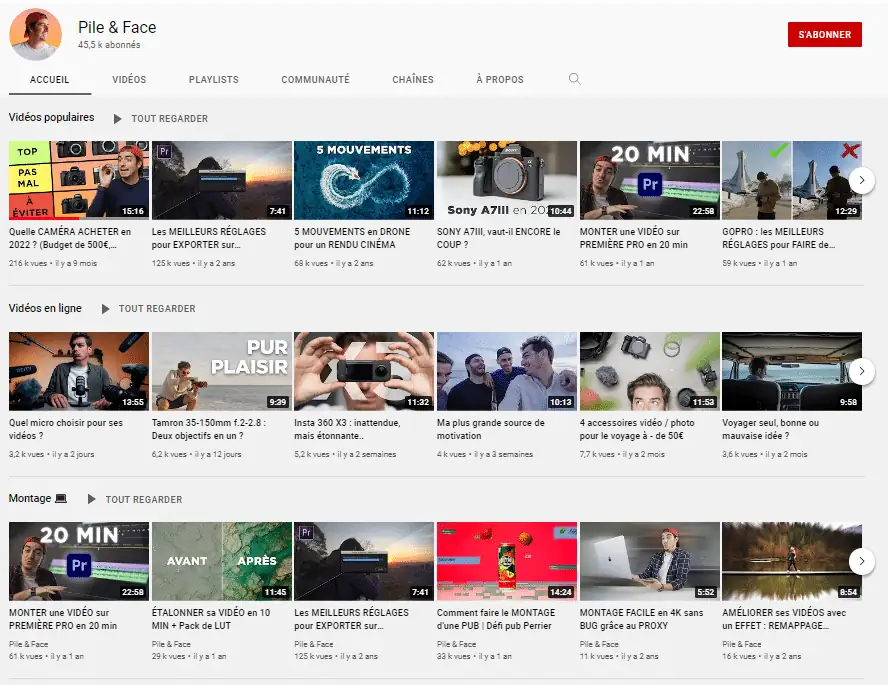
Task: Click play icon beside Vidéos en ligne
Action: 105,309
